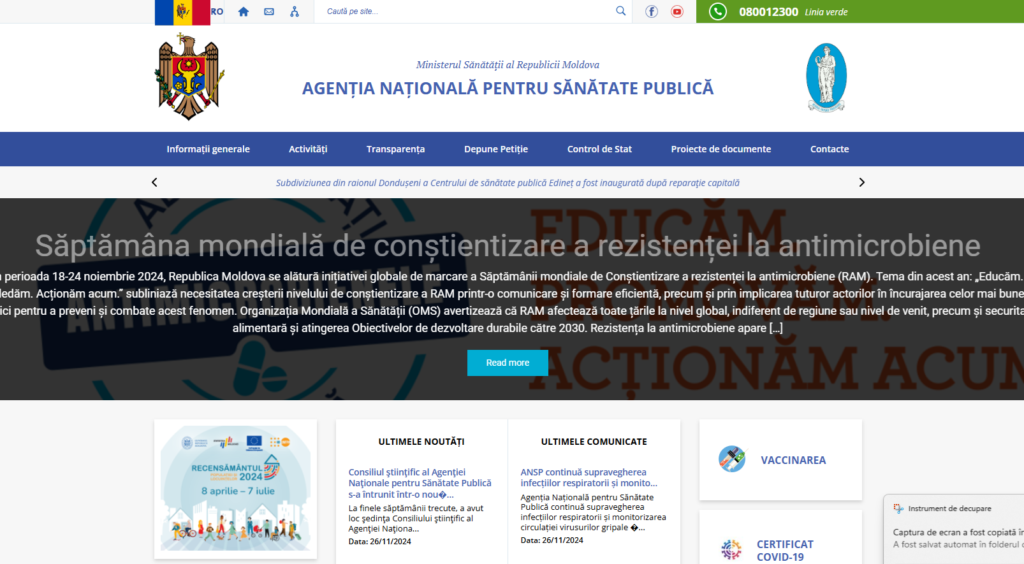Image resolution: width=1024 pixels, height=564 pixels.
Task: Open the Activități menu
Action: [308, 149]
